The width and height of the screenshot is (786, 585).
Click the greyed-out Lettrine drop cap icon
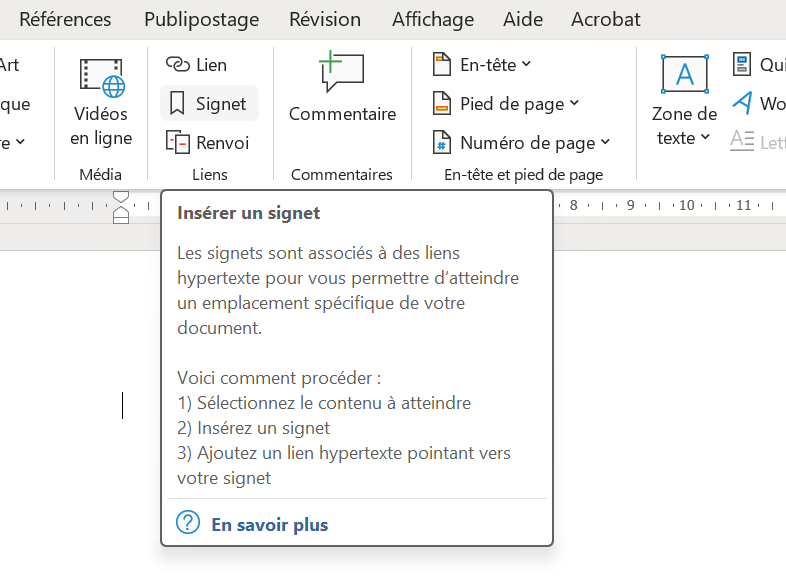pyautogui.click(x=742, y=141)
